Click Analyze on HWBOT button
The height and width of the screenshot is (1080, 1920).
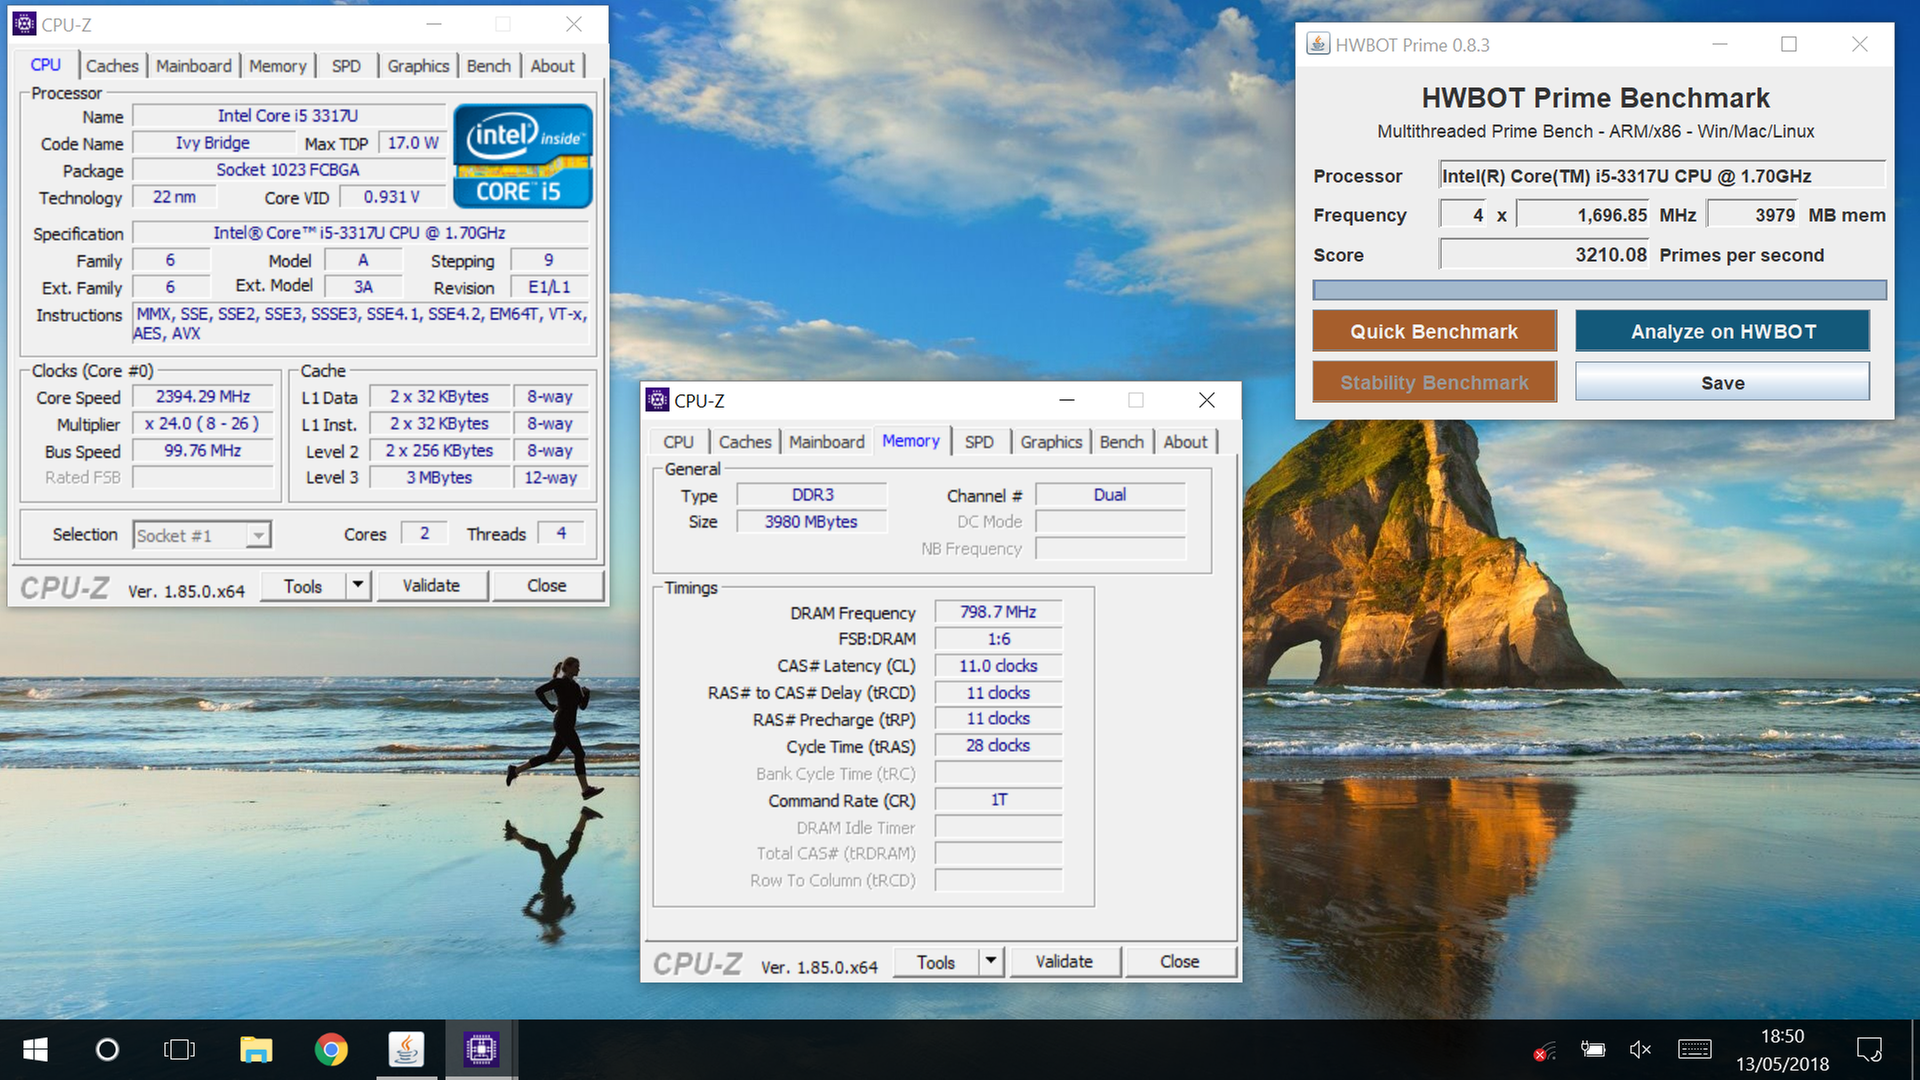(x=1723, y=331)
